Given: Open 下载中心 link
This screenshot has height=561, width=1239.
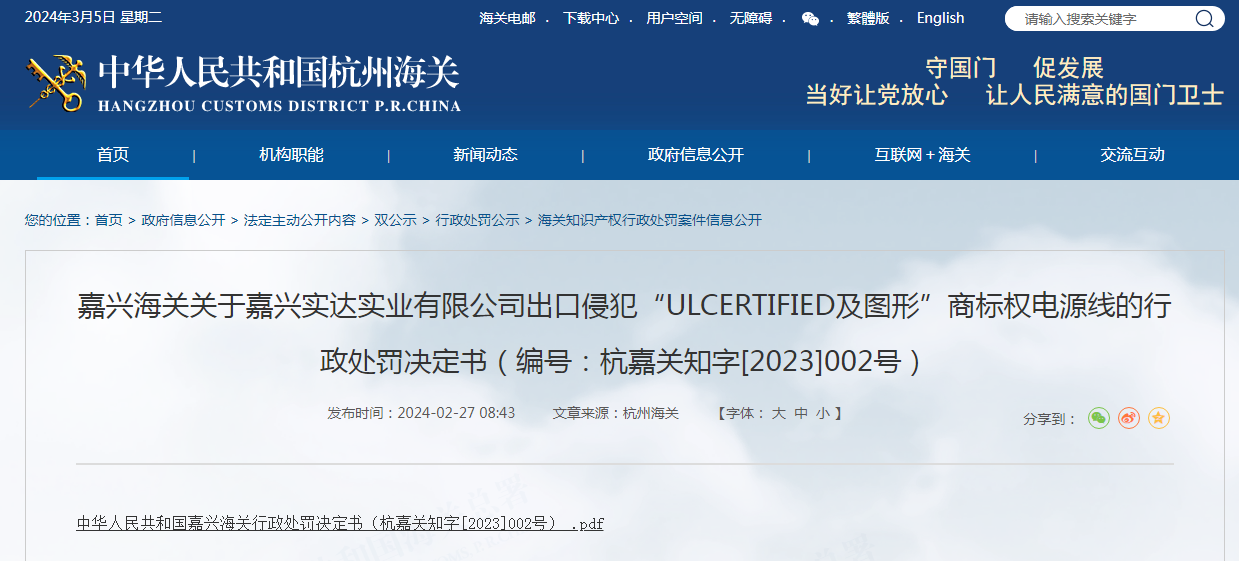Looking at the screenshot, I should 590,18.
